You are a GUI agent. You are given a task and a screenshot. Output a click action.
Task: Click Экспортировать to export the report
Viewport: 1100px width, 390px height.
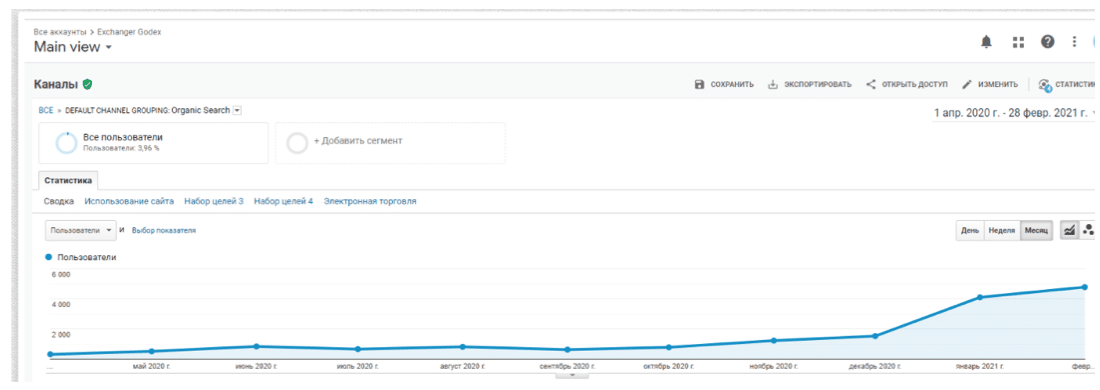click(x=810, y=84)
